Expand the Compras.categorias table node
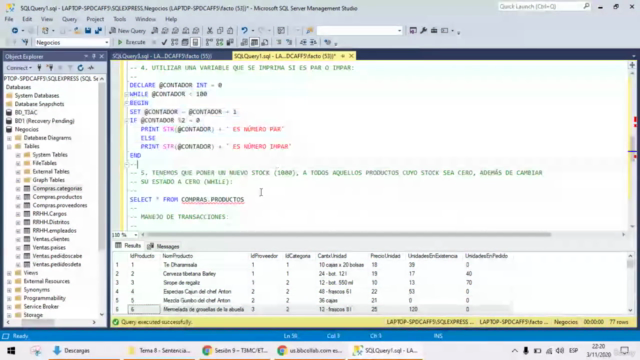Viewport: 640px width, 360px height. point(18,189)
